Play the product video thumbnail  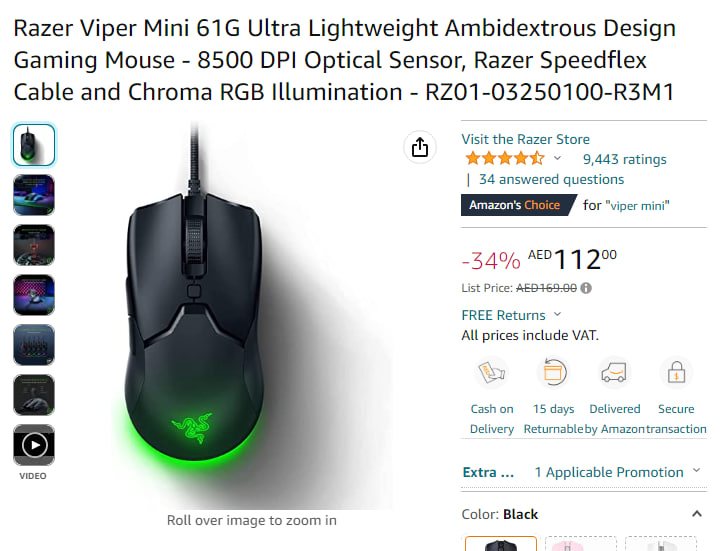coord(34,445)
